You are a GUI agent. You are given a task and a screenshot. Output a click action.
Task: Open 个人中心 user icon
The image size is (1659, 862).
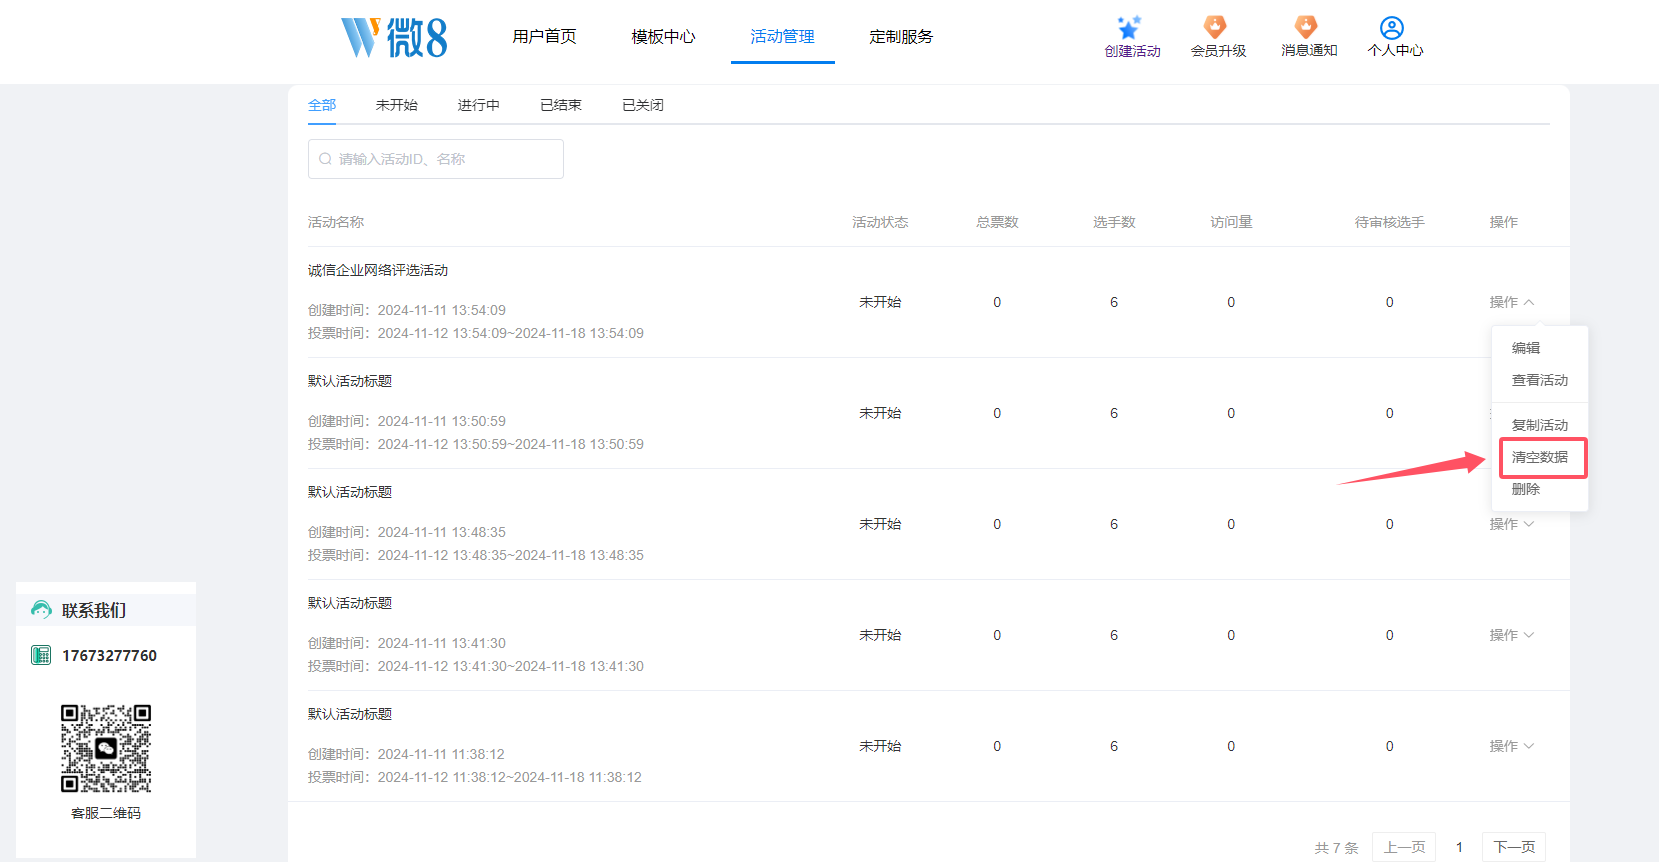[x=1392, y=28]
